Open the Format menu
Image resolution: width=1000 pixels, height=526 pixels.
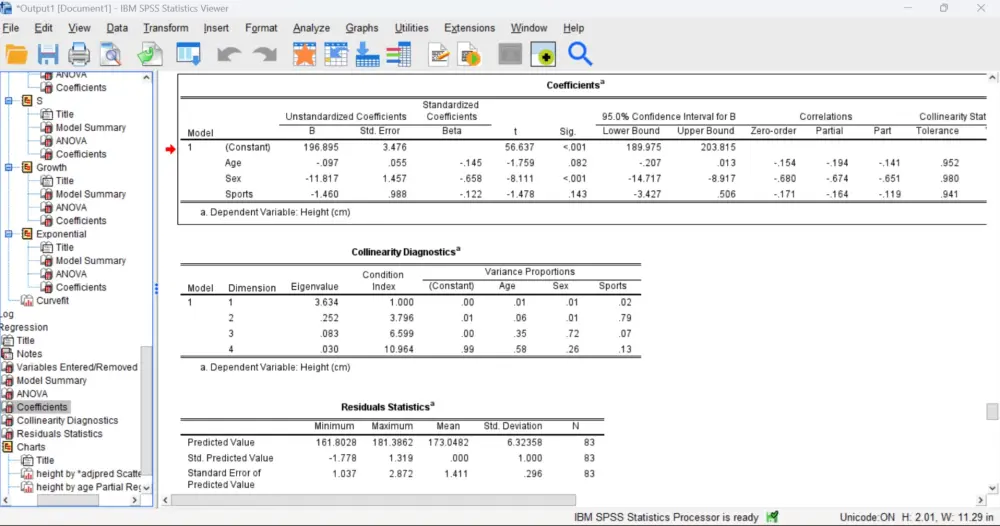pyautogui.click(x=261, y=28)
